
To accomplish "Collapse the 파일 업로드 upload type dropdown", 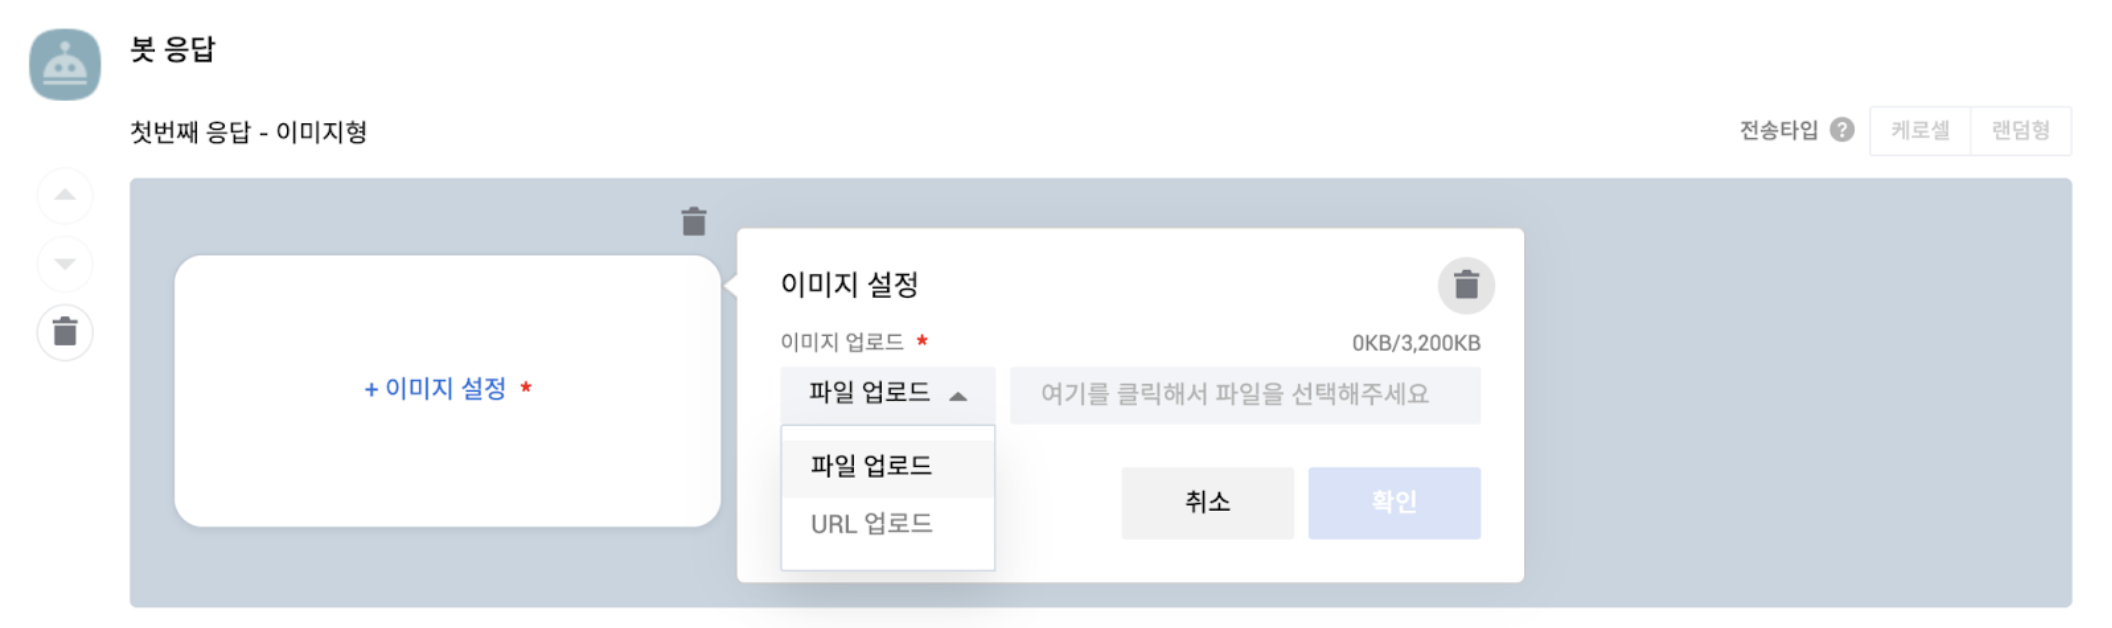I will 887,394.
